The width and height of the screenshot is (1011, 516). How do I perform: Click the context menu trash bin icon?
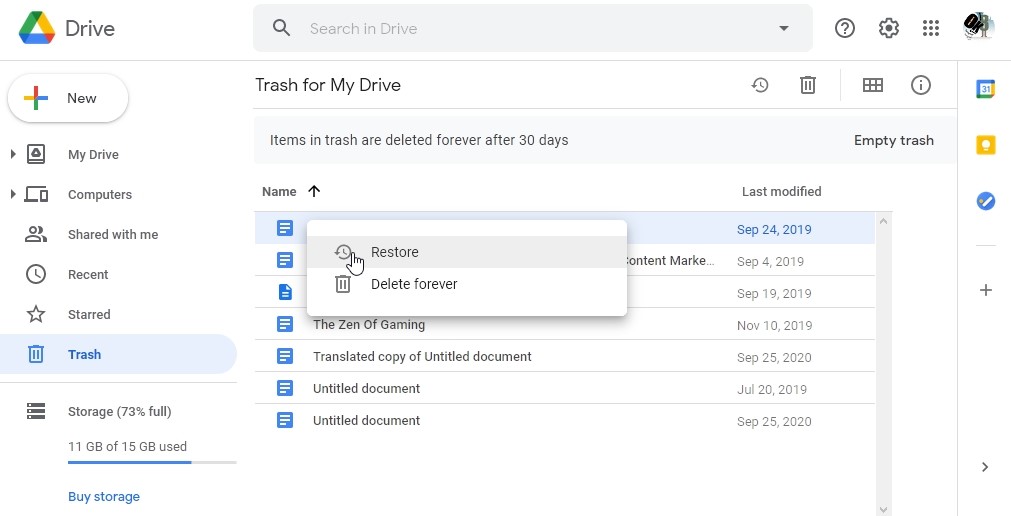click(343, 284)
